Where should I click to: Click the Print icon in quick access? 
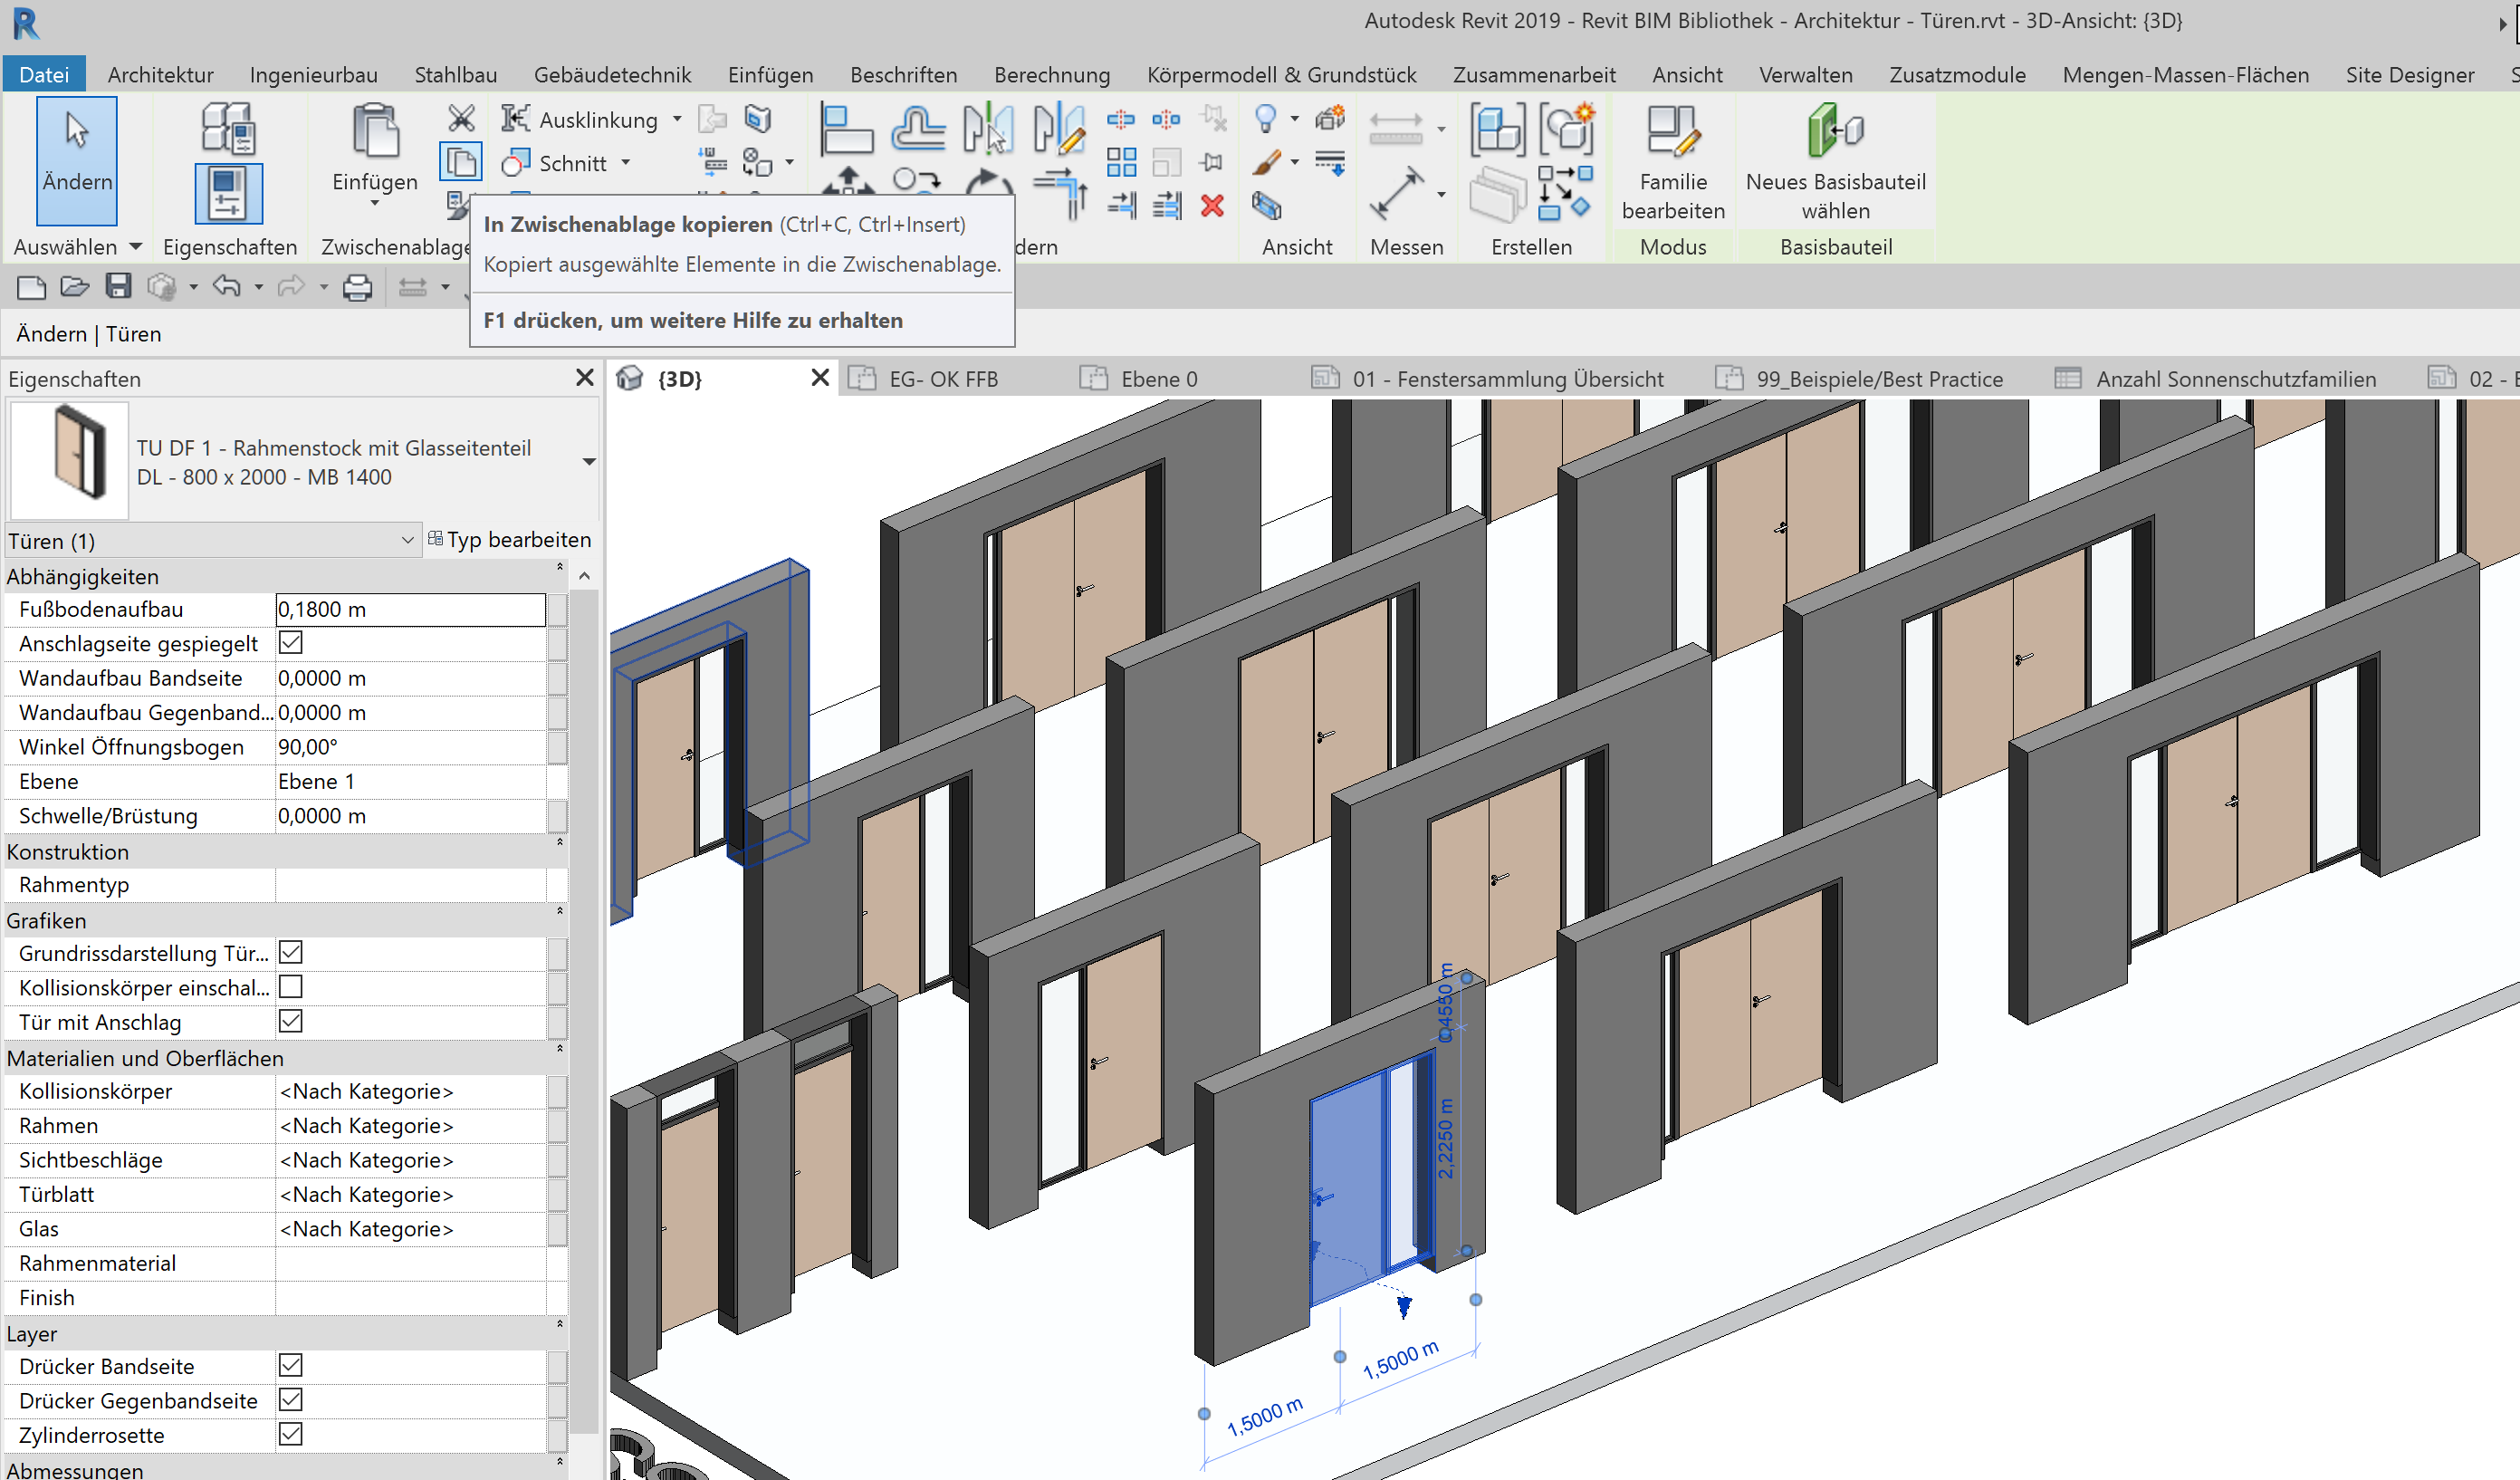click(357, 288)
